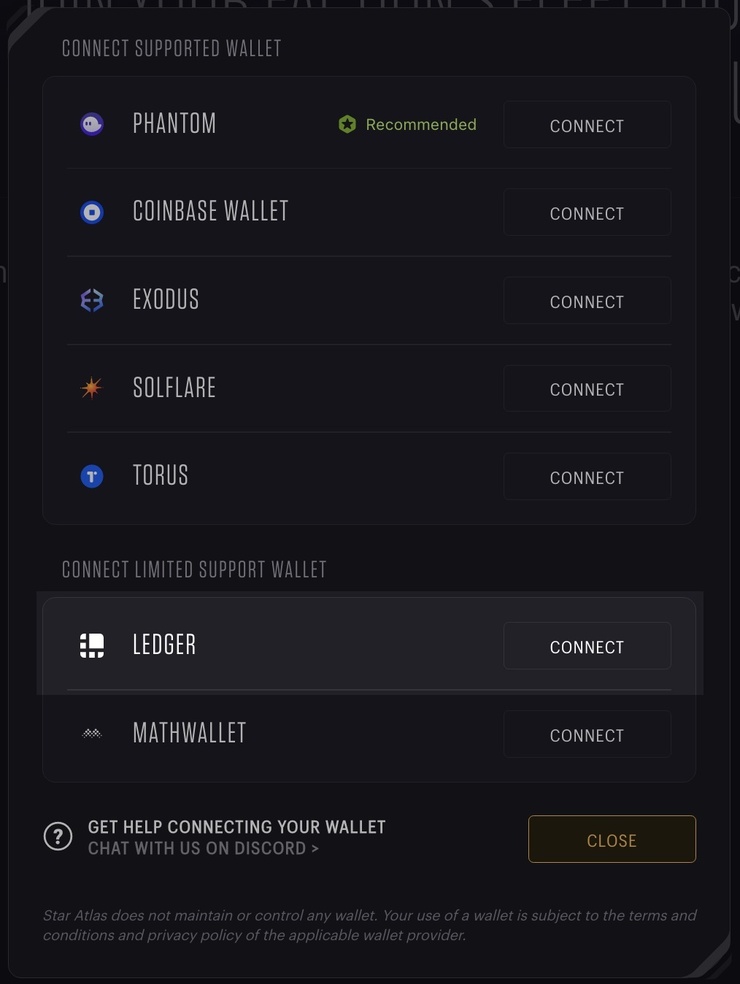Connect the Exodus wallet
This screenshot has width=740, height=984.
pos(587,301)
